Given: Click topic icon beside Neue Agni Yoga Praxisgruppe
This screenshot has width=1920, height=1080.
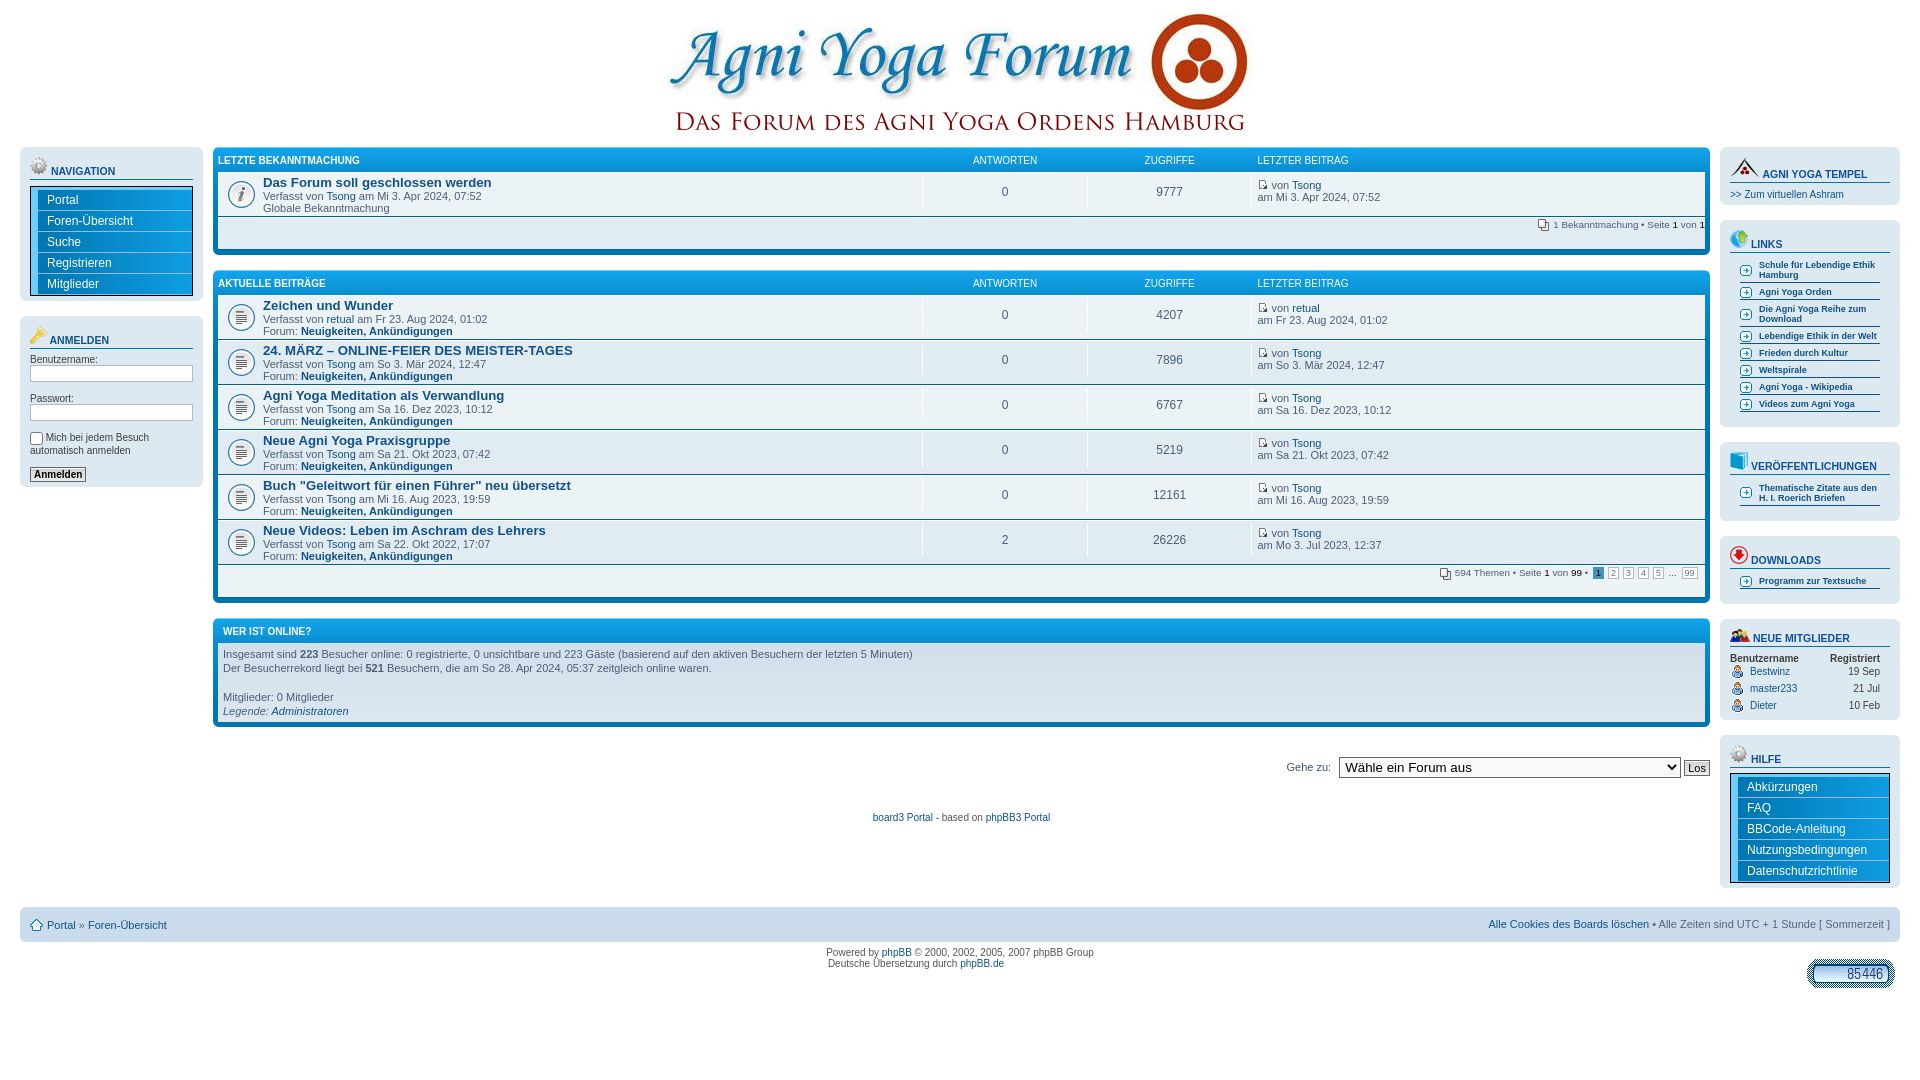Looking at the screenshot, I should coord(241,452).
